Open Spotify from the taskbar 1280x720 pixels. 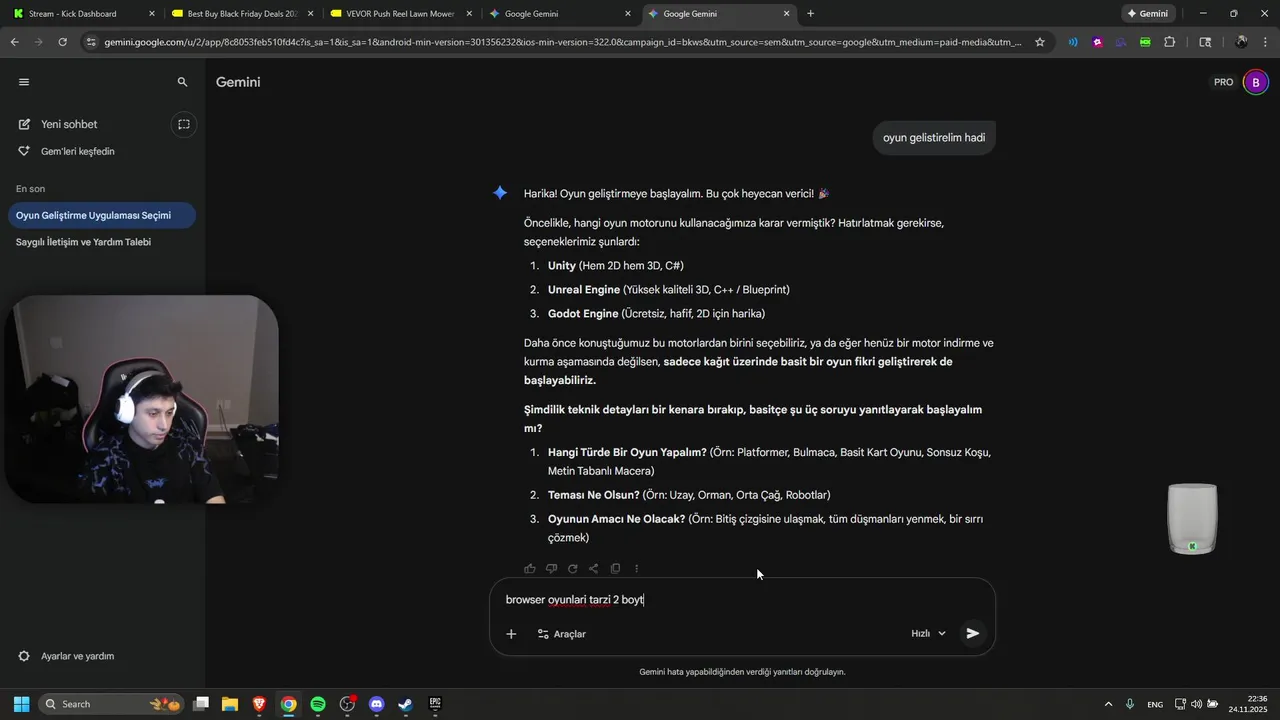(x=318, y=704)
